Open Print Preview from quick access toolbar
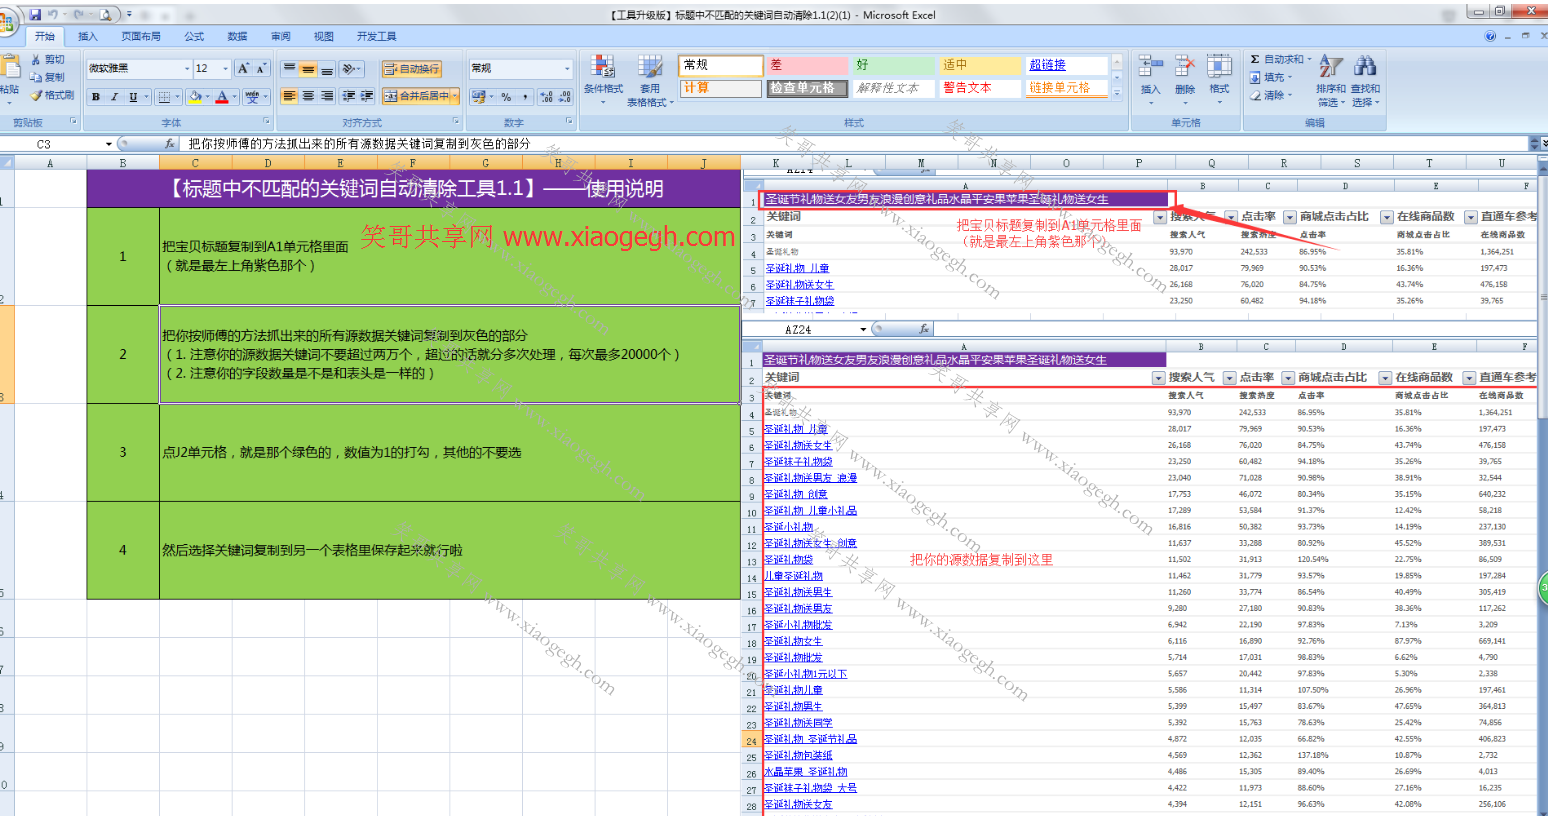1548x816 pixels. click(x=105, y=14)
